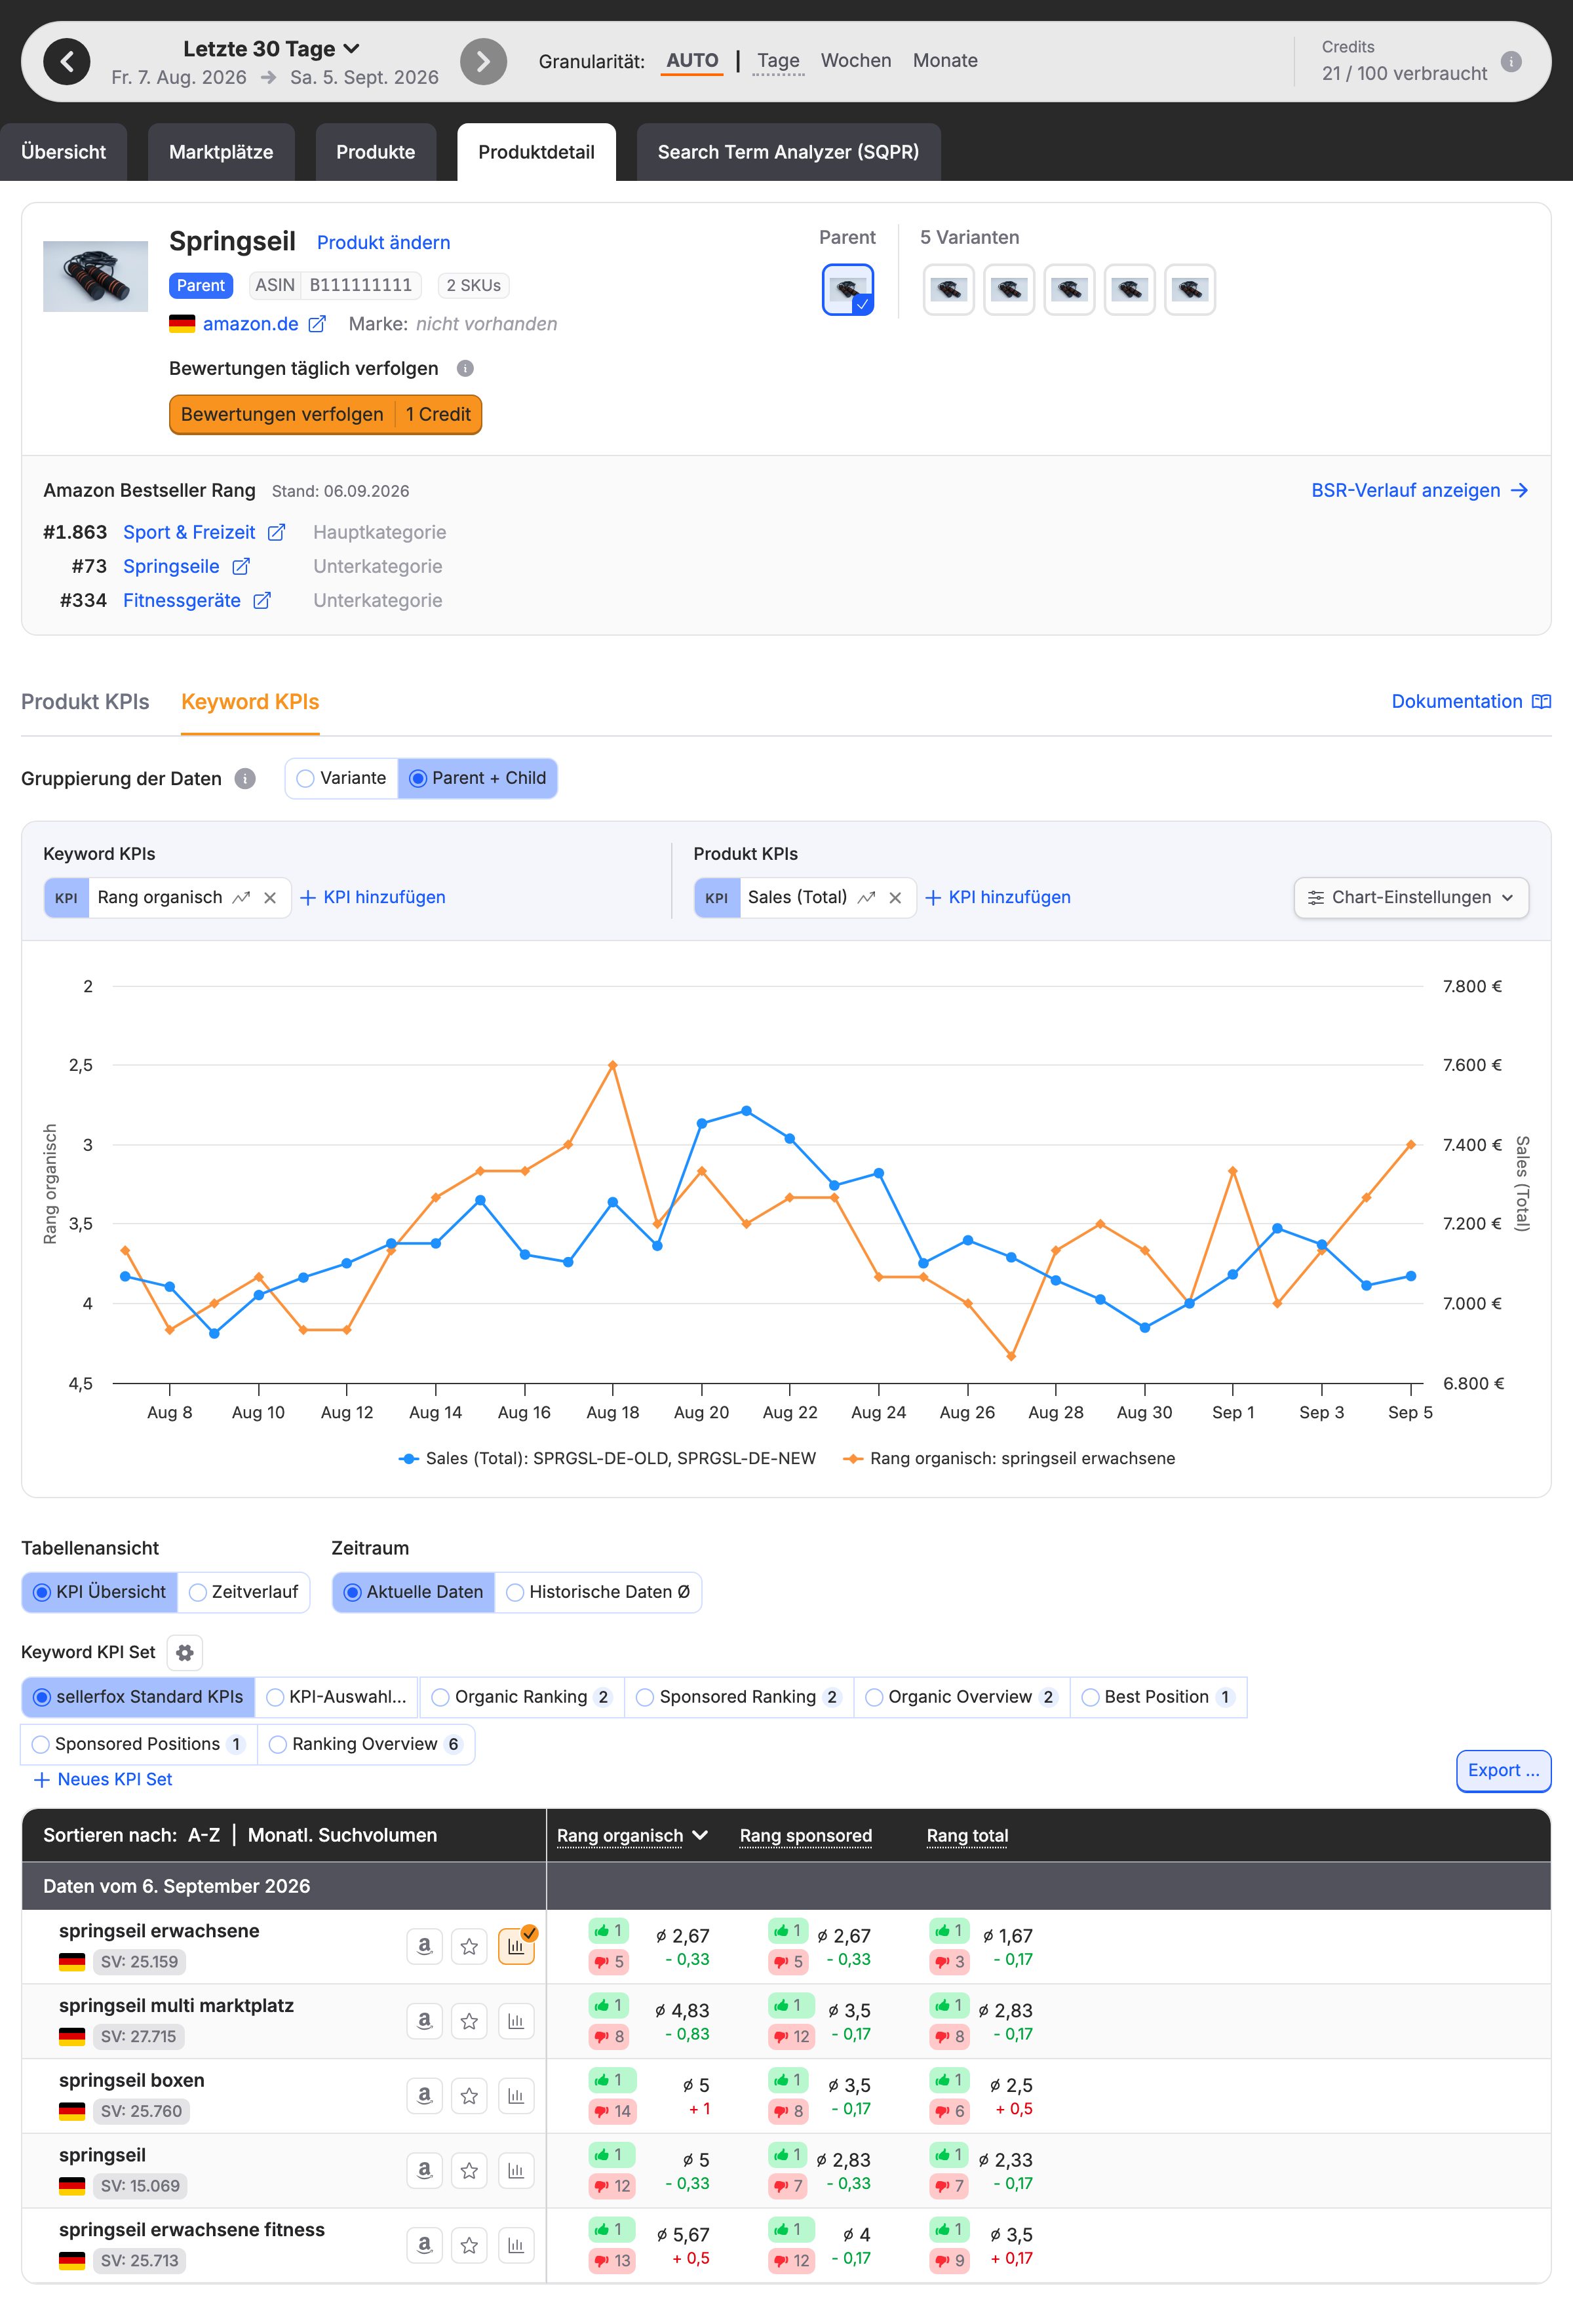The height and width of the screenshot is (2324, 1573).
Task: Open the Dokumentation book icon
Action: [1541, 701]
